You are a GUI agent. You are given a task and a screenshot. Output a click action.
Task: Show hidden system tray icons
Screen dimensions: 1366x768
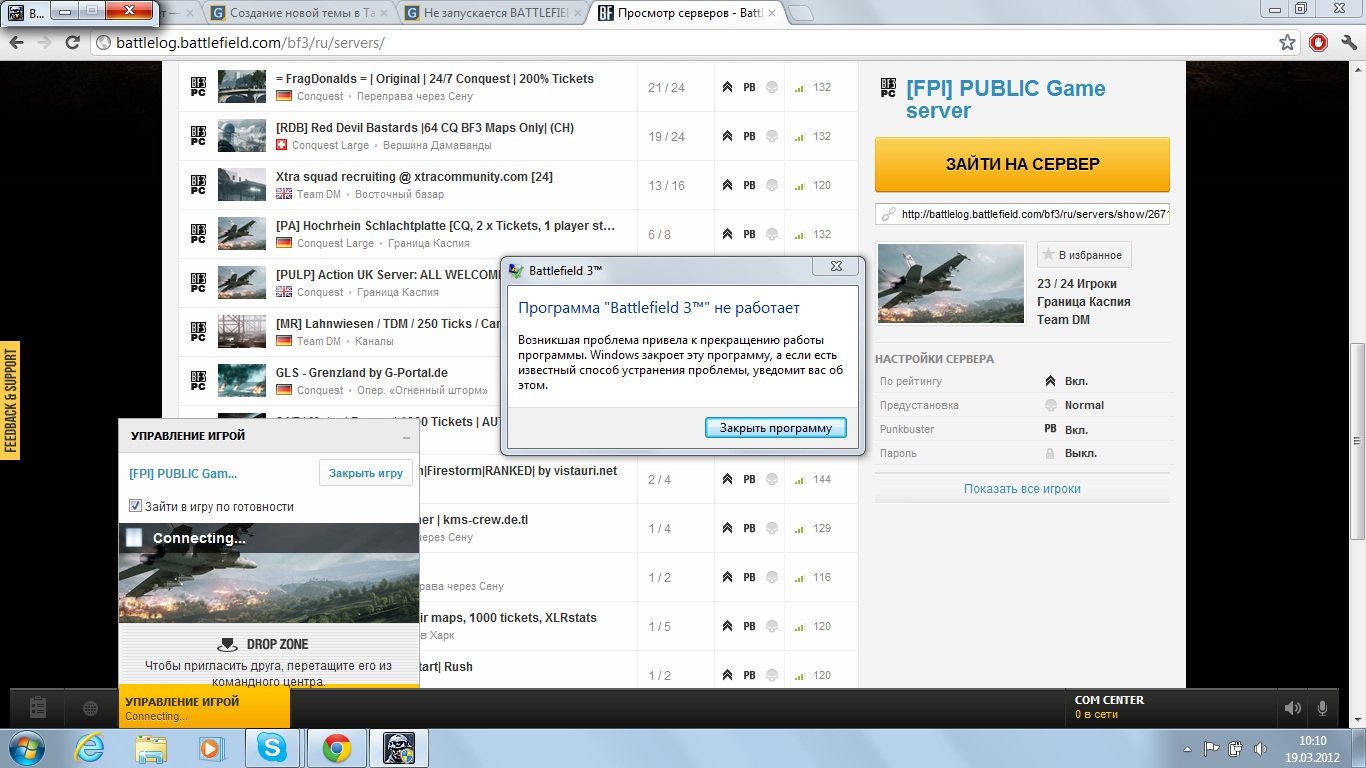[x=1187, y=748]
